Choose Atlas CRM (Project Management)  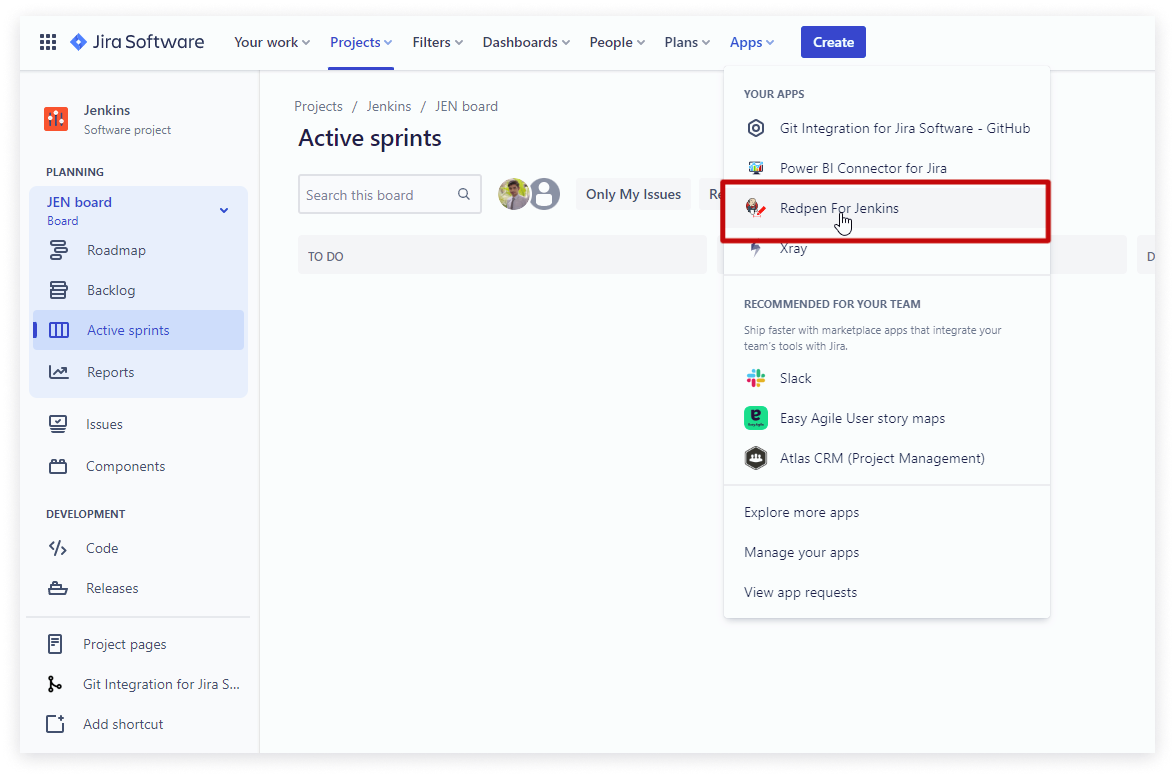pyautogui.click(x=886, y=458)
